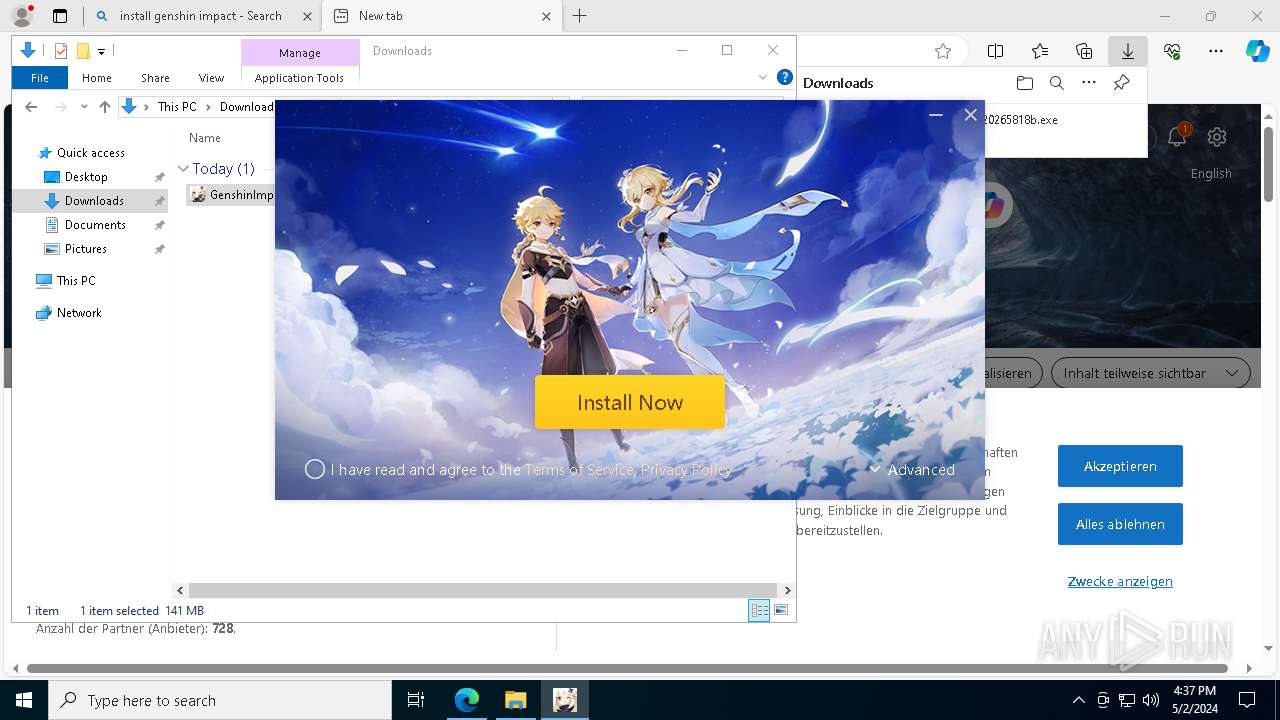Select Network in navigation pane
Viewport: 1280px width, 720px height.
click(79, 313)
